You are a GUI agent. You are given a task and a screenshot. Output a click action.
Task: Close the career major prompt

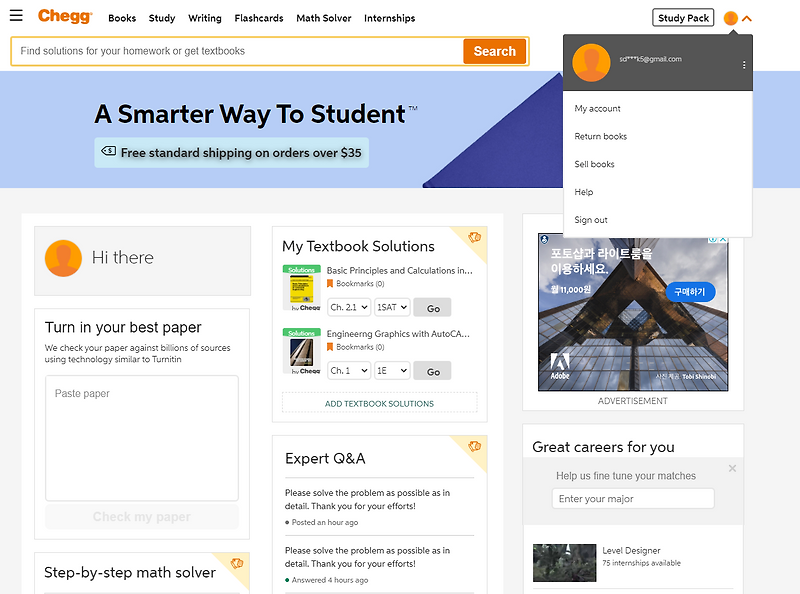(732, 468)
